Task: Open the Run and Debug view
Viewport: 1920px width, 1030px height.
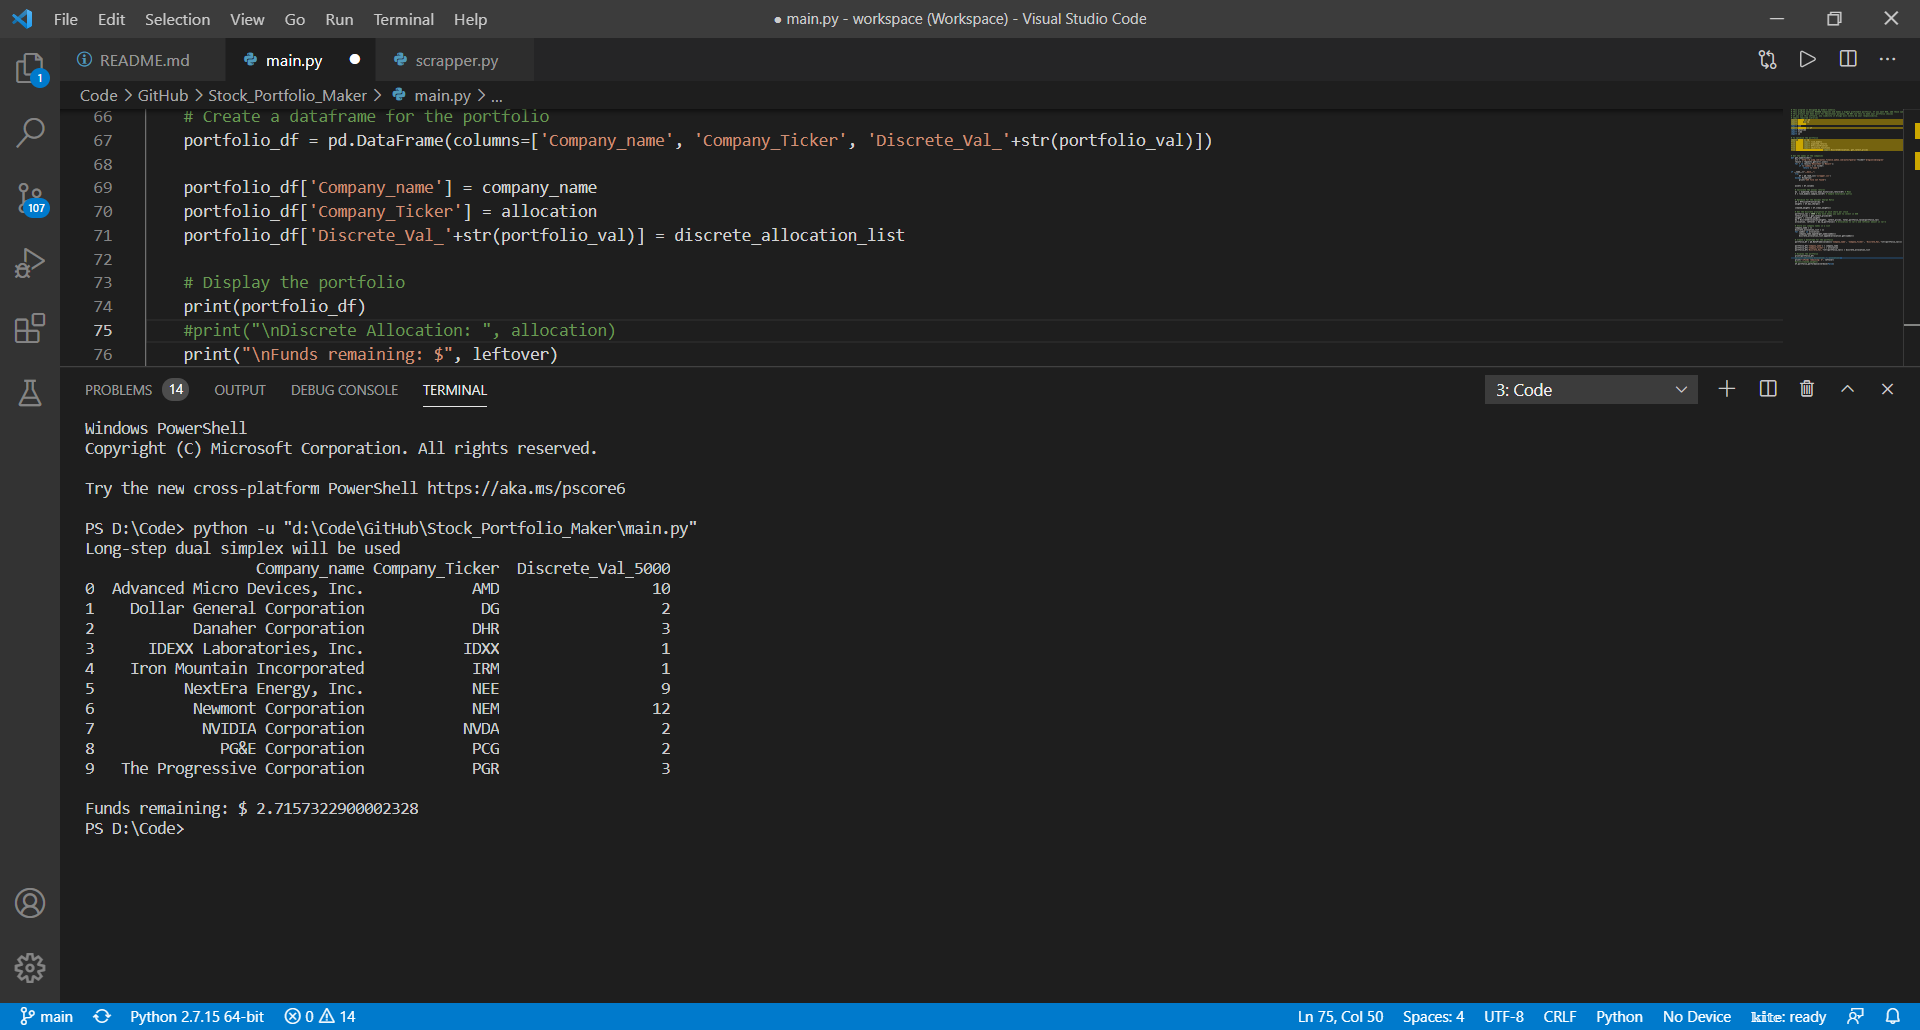Action: (x=30, y=263)
